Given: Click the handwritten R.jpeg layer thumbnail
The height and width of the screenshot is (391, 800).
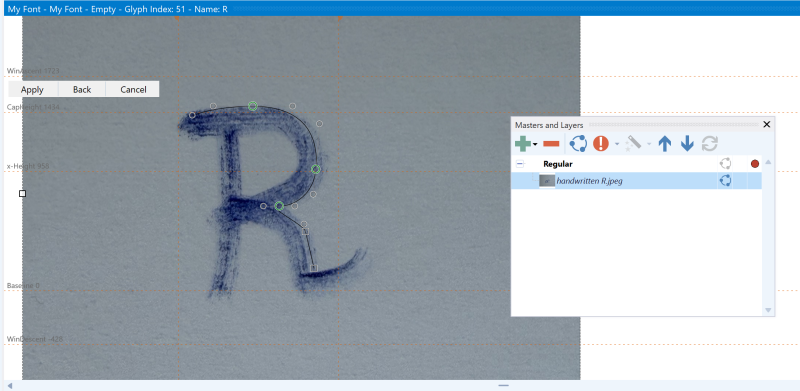Looking at the screenshot, I should [x=547, y=181].
